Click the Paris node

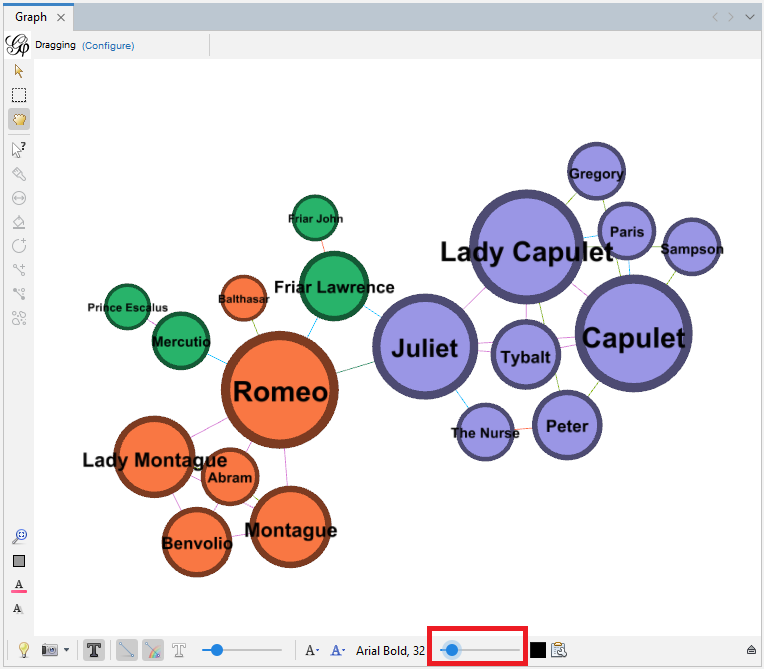627,231
